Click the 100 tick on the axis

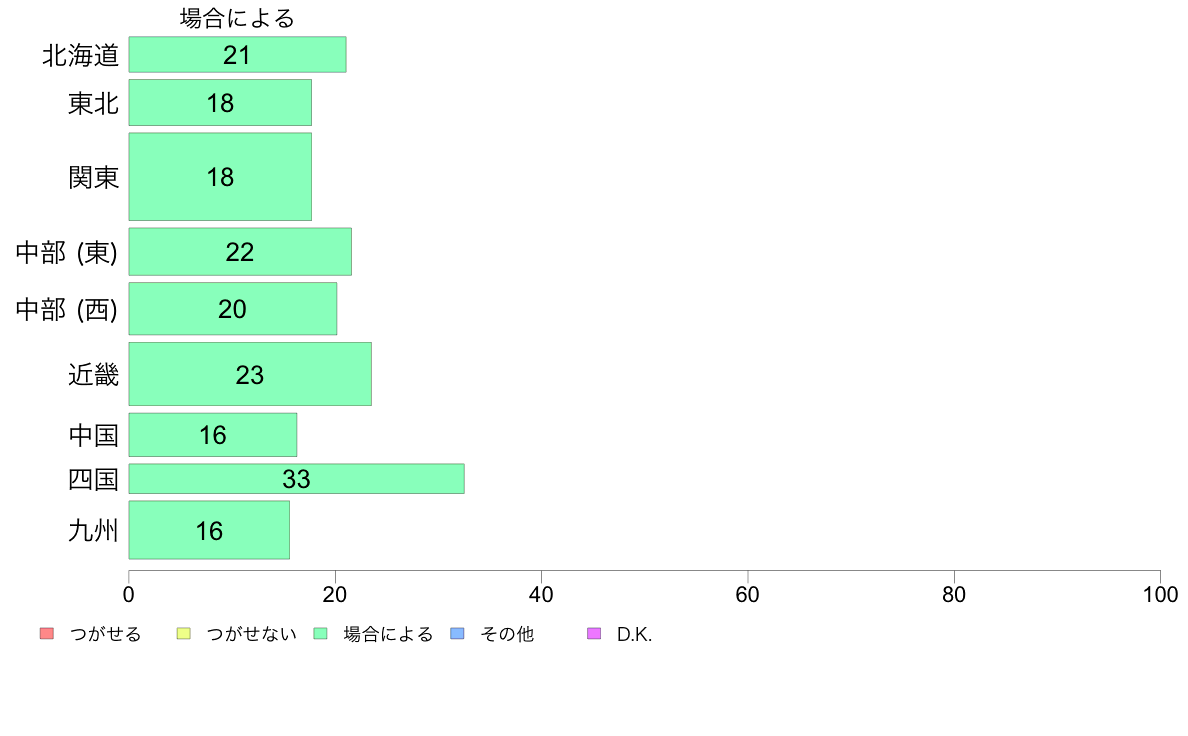[1160, 594]
